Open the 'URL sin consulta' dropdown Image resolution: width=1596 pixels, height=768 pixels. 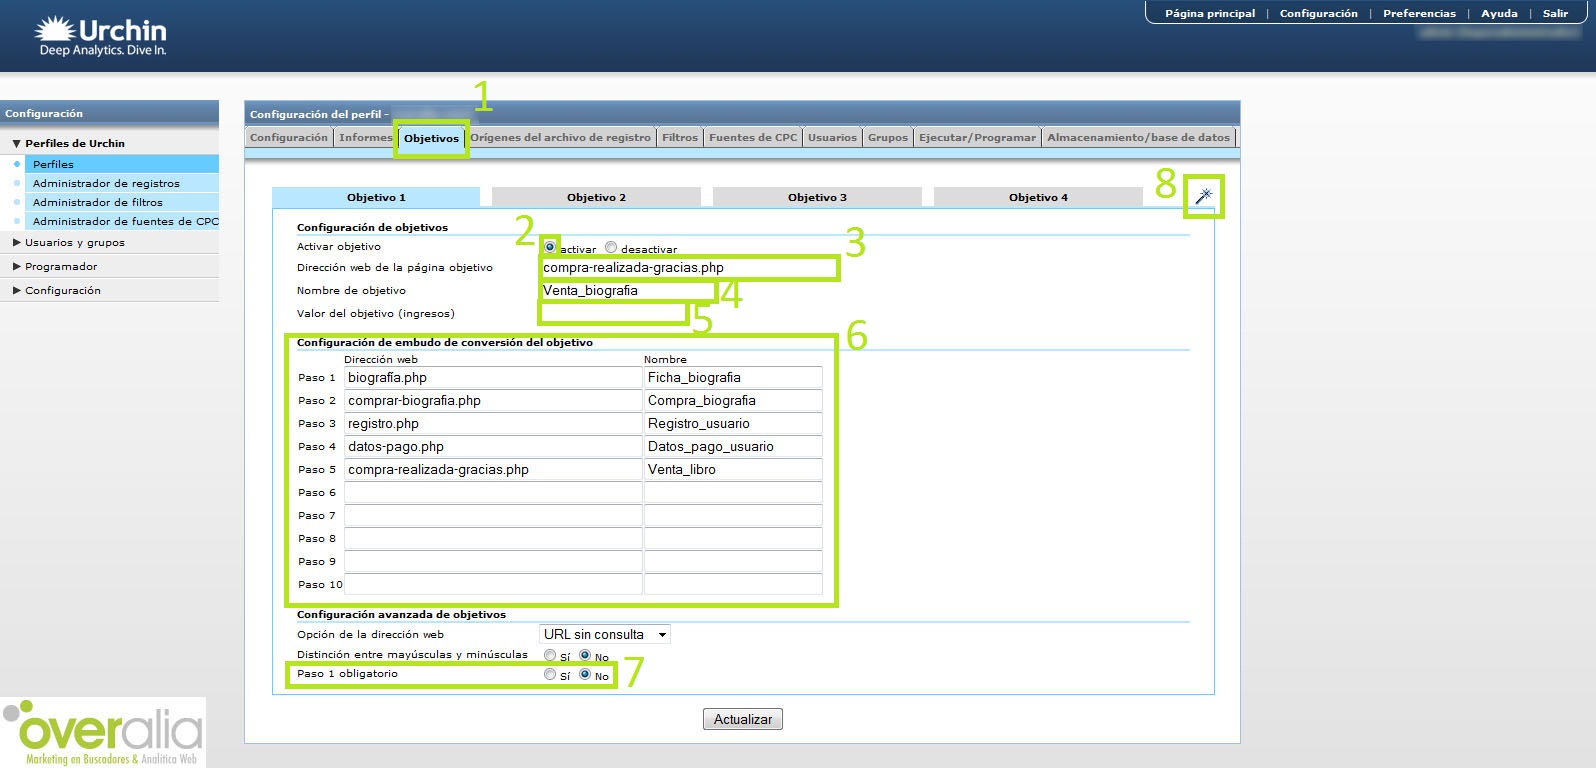[605, 634]
